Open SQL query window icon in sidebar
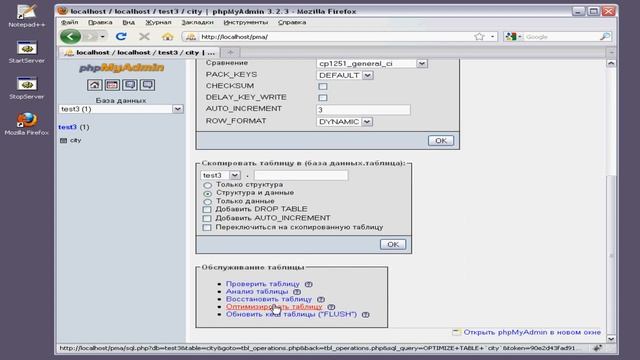The image size is (640, 360). click(112, 85)
